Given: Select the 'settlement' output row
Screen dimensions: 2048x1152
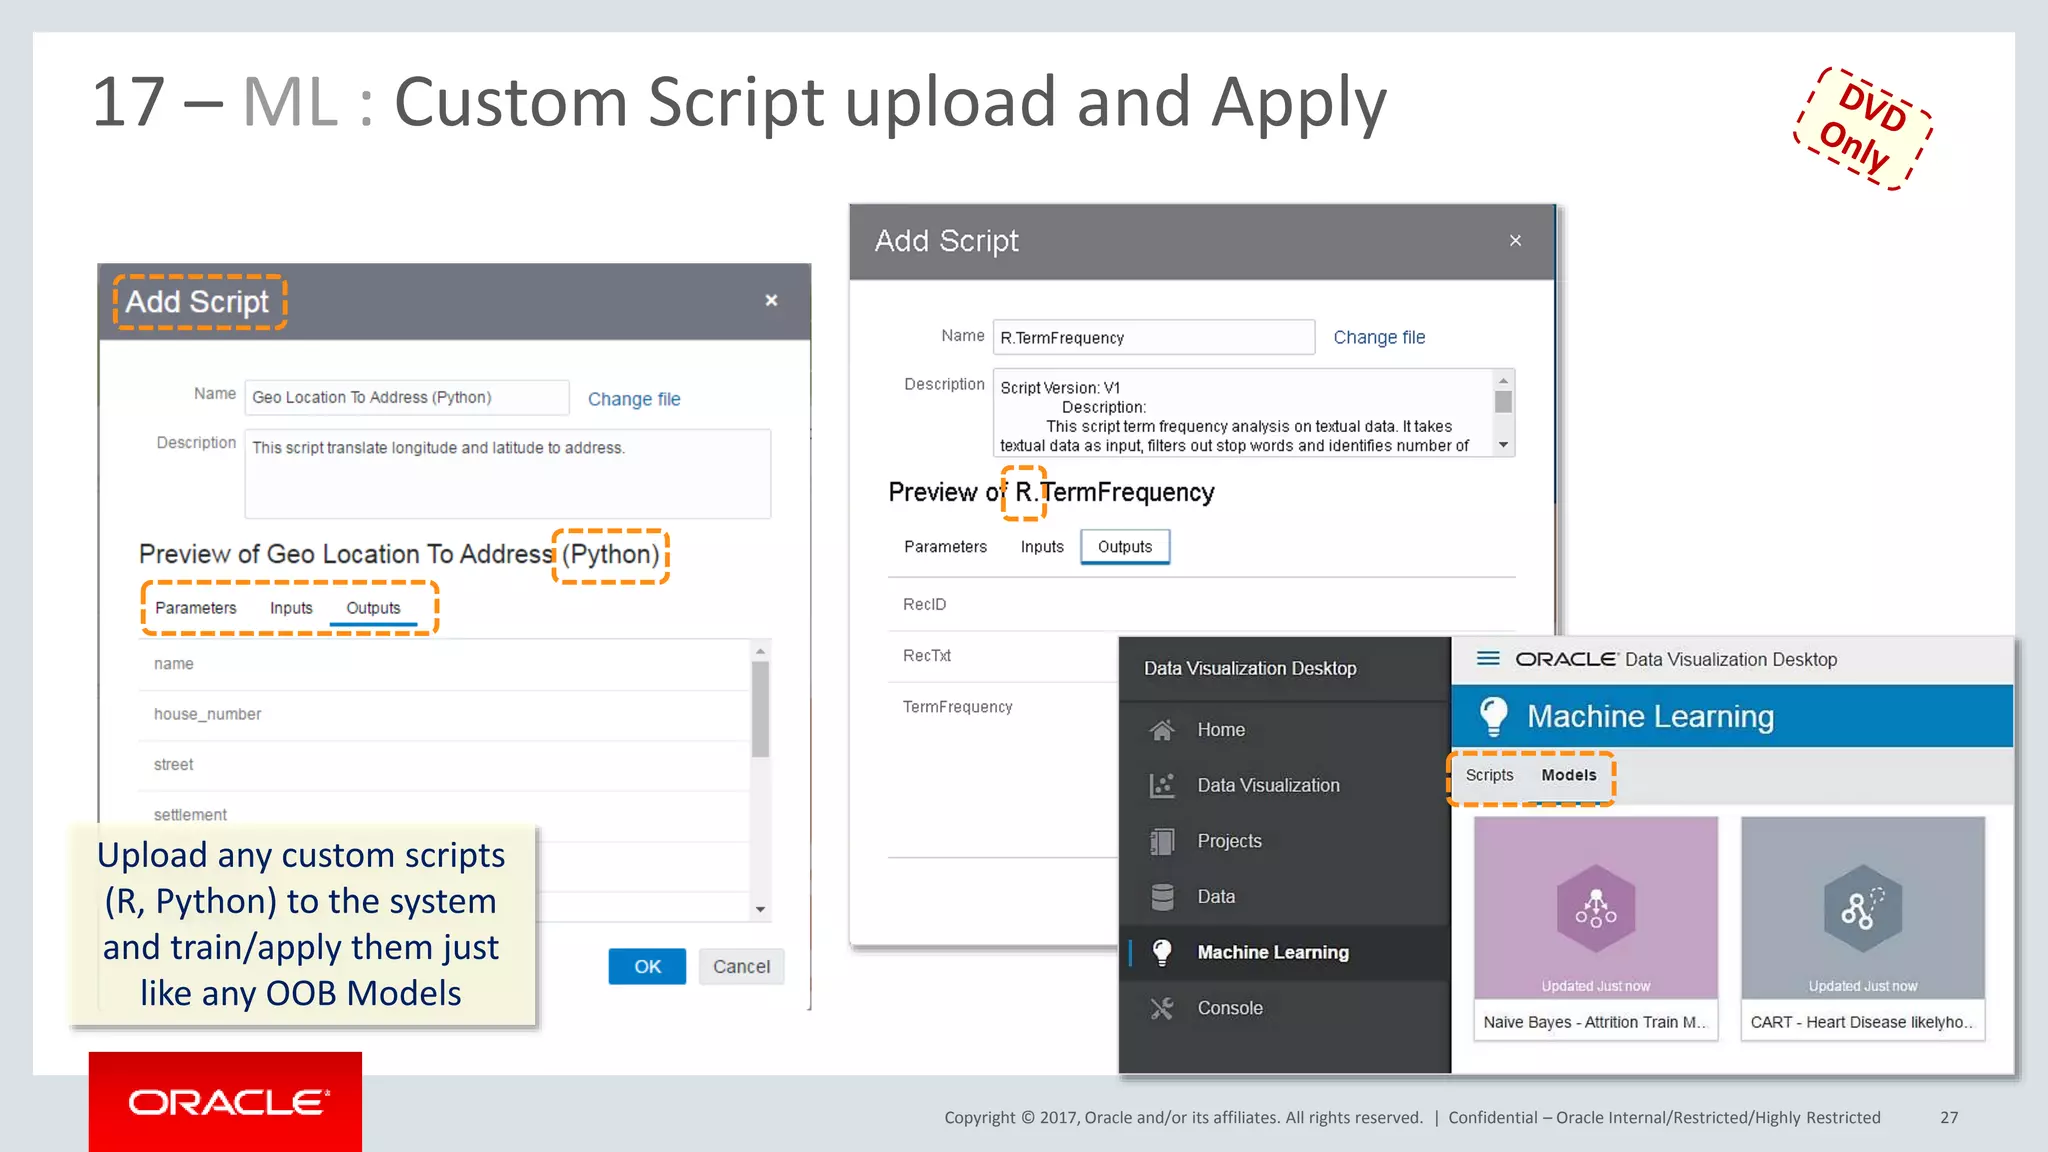Looking at the screenshot, I should [x=444, y=815].
